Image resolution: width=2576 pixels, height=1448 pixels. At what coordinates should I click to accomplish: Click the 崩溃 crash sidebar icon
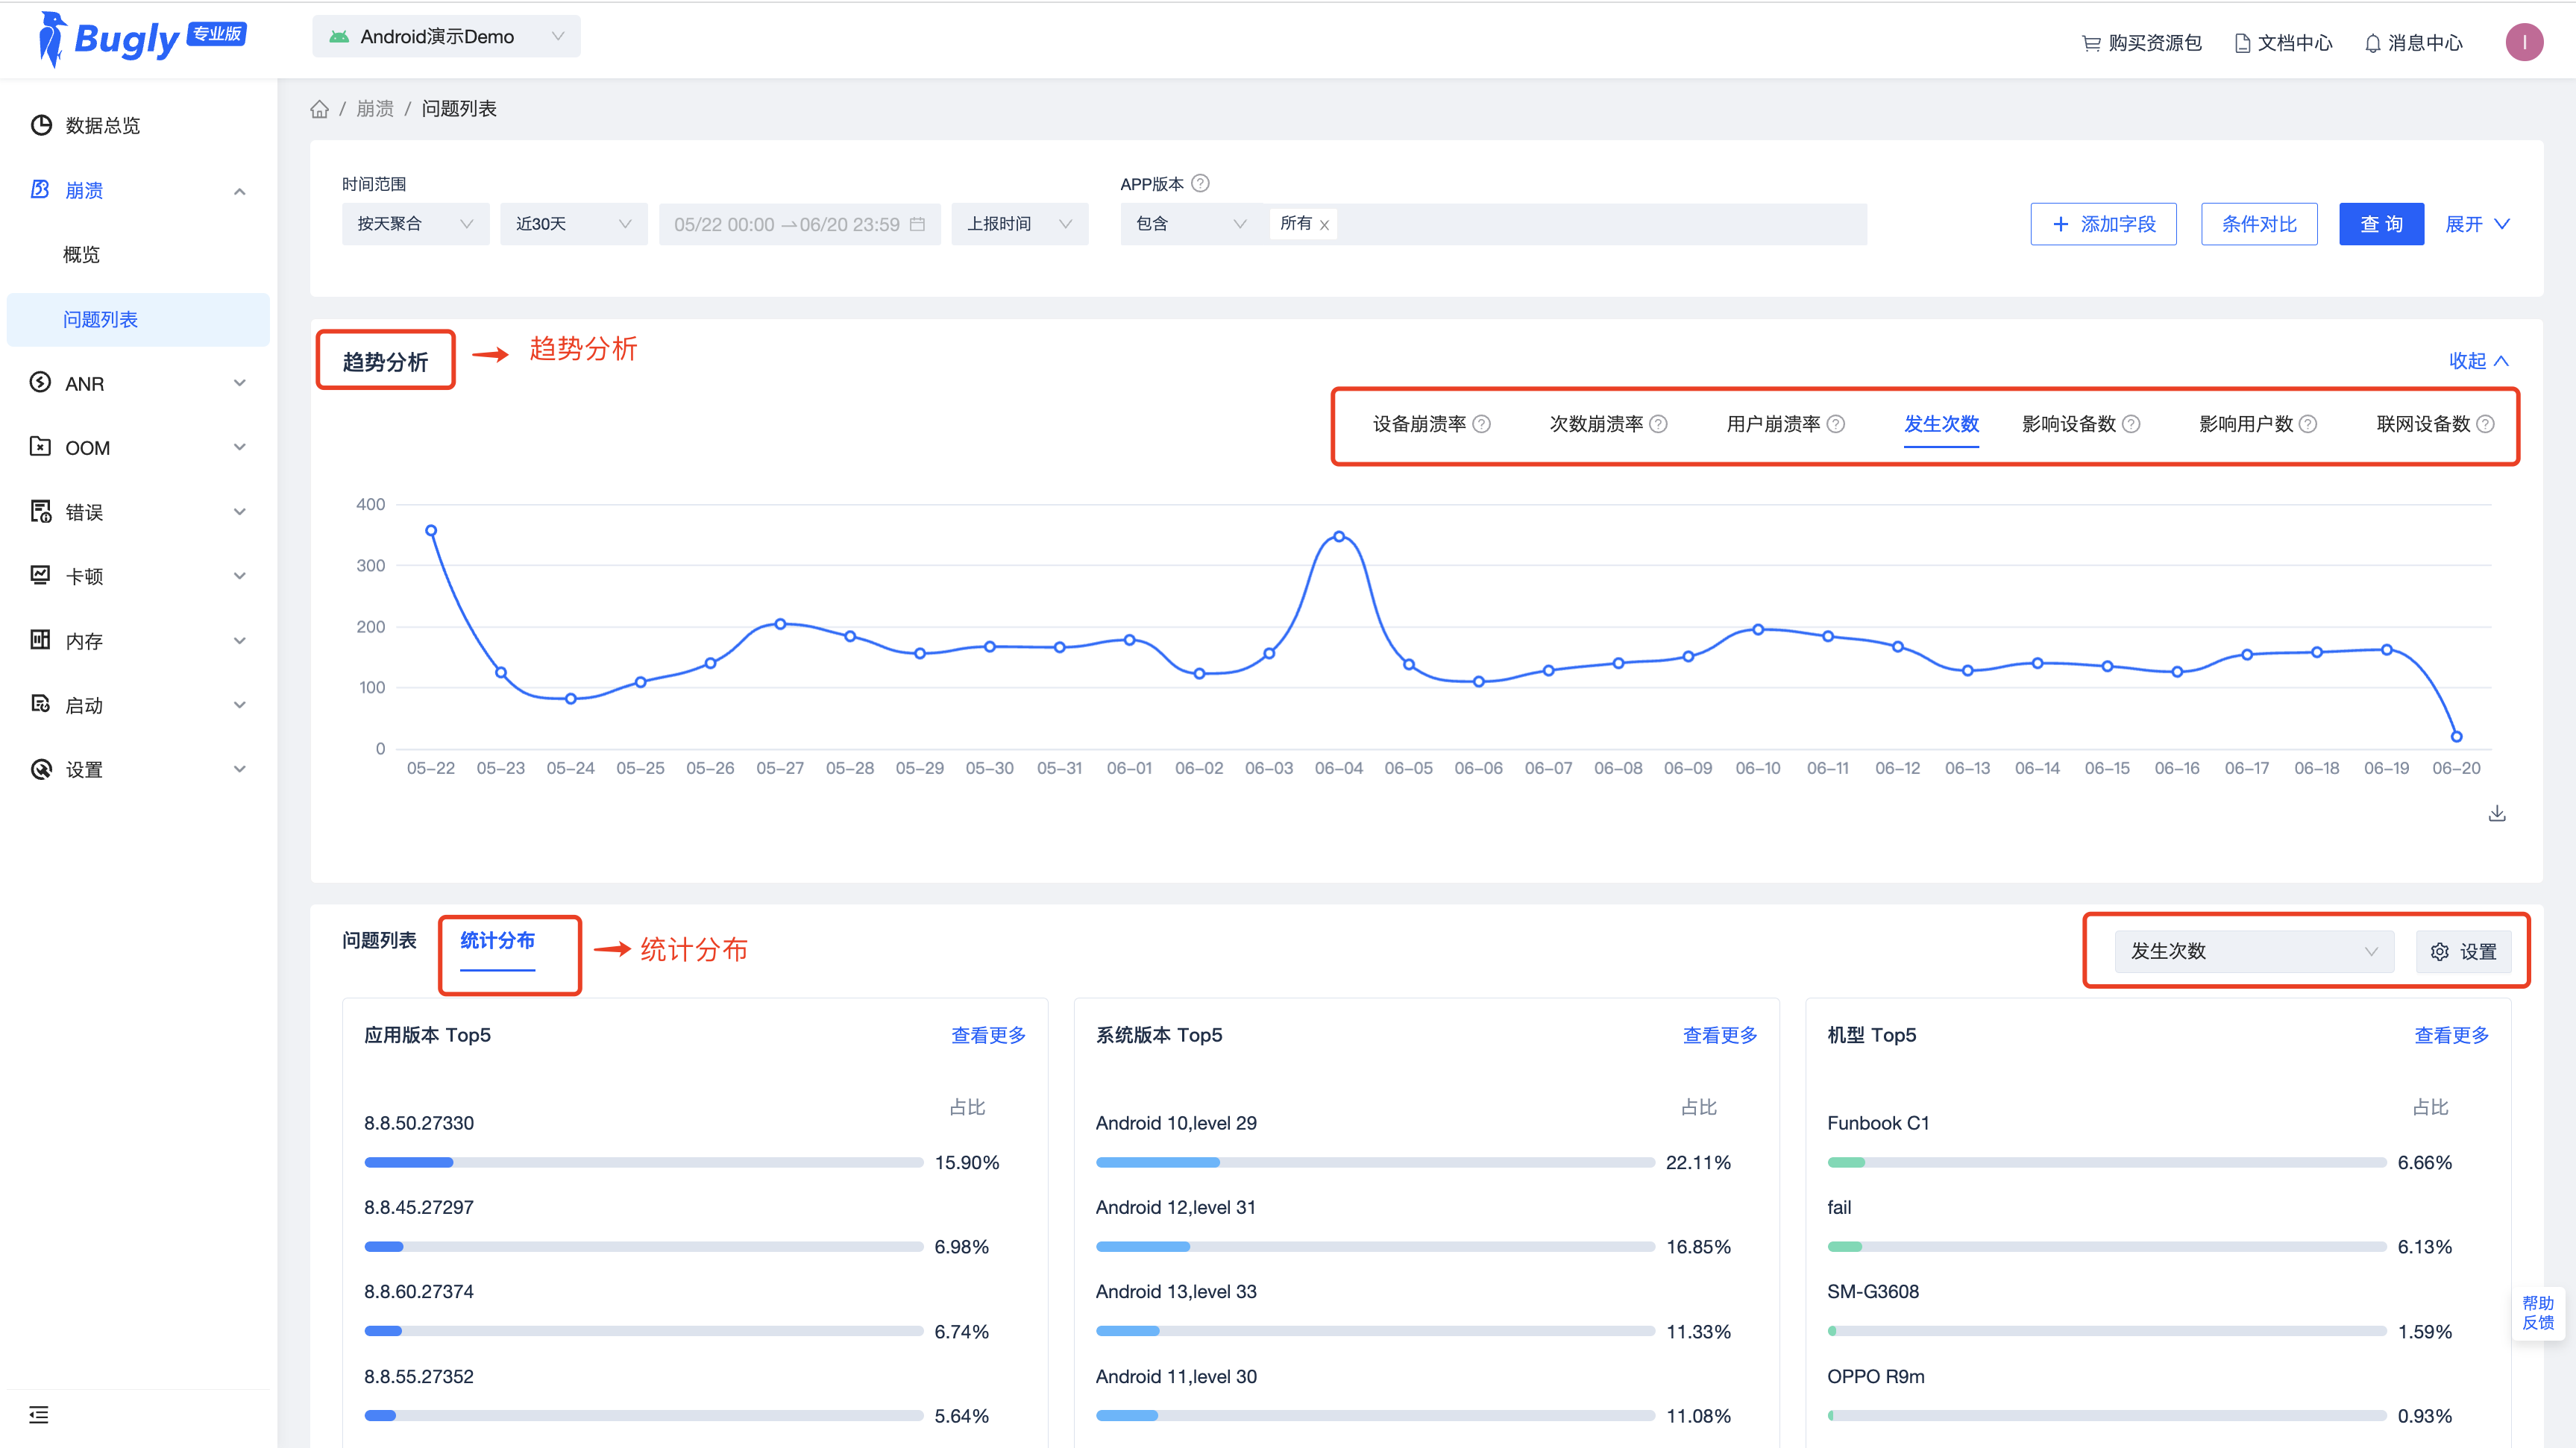[x=41, y=189]
